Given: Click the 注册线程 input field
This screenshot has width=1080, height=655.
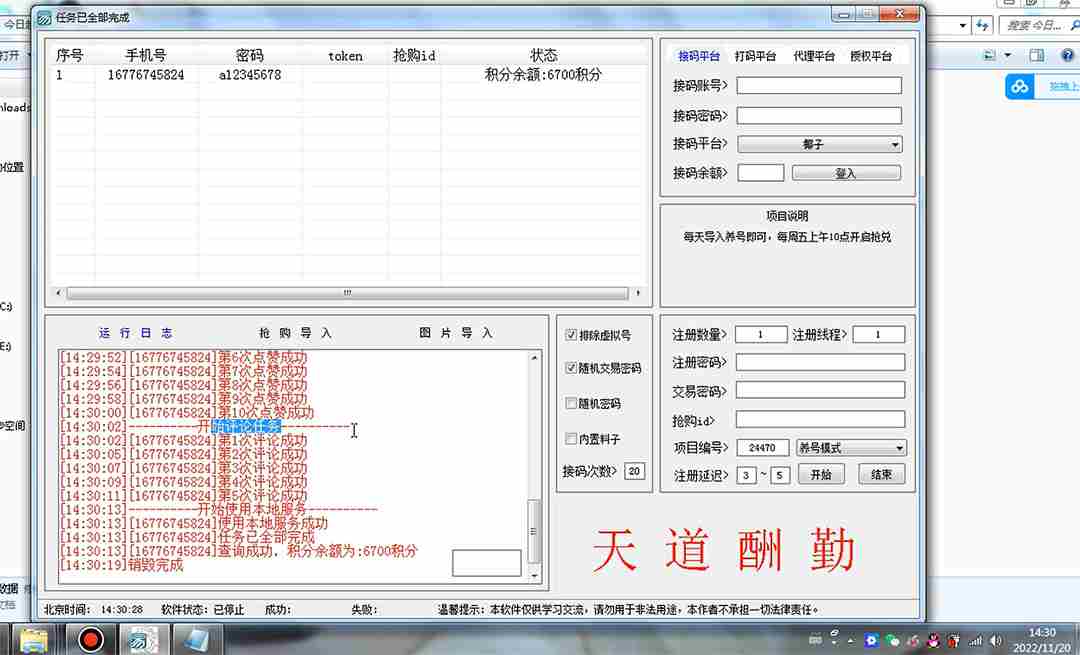Looking at the screenshot, I should [878, 334].
